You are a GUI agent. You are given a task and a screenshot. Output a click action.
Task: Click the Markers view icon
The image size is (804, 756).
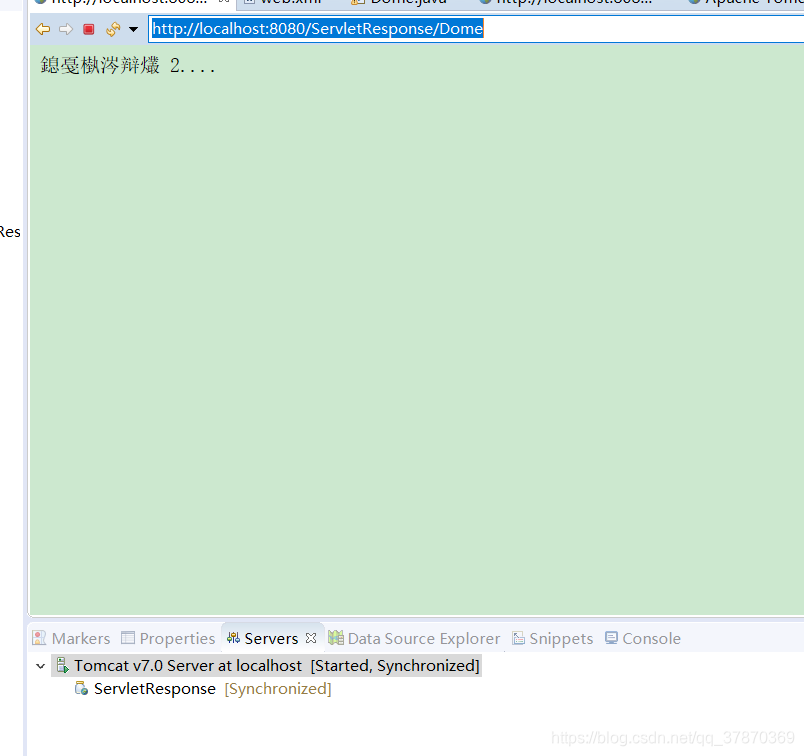[x=39, y=638]
